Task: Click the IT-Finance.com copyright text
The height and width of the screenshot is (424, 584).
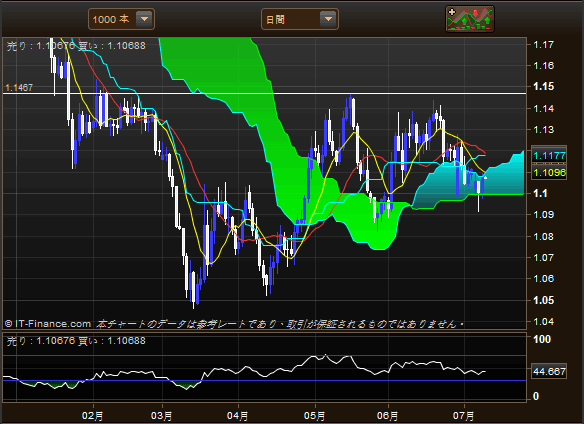Action: pos(48,324)
